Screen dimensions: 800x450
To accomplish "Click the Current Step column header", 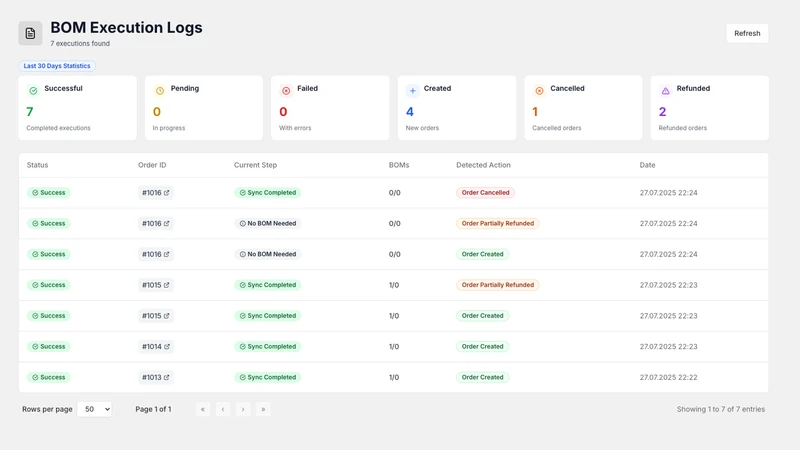I will click(x=255, y=165).
